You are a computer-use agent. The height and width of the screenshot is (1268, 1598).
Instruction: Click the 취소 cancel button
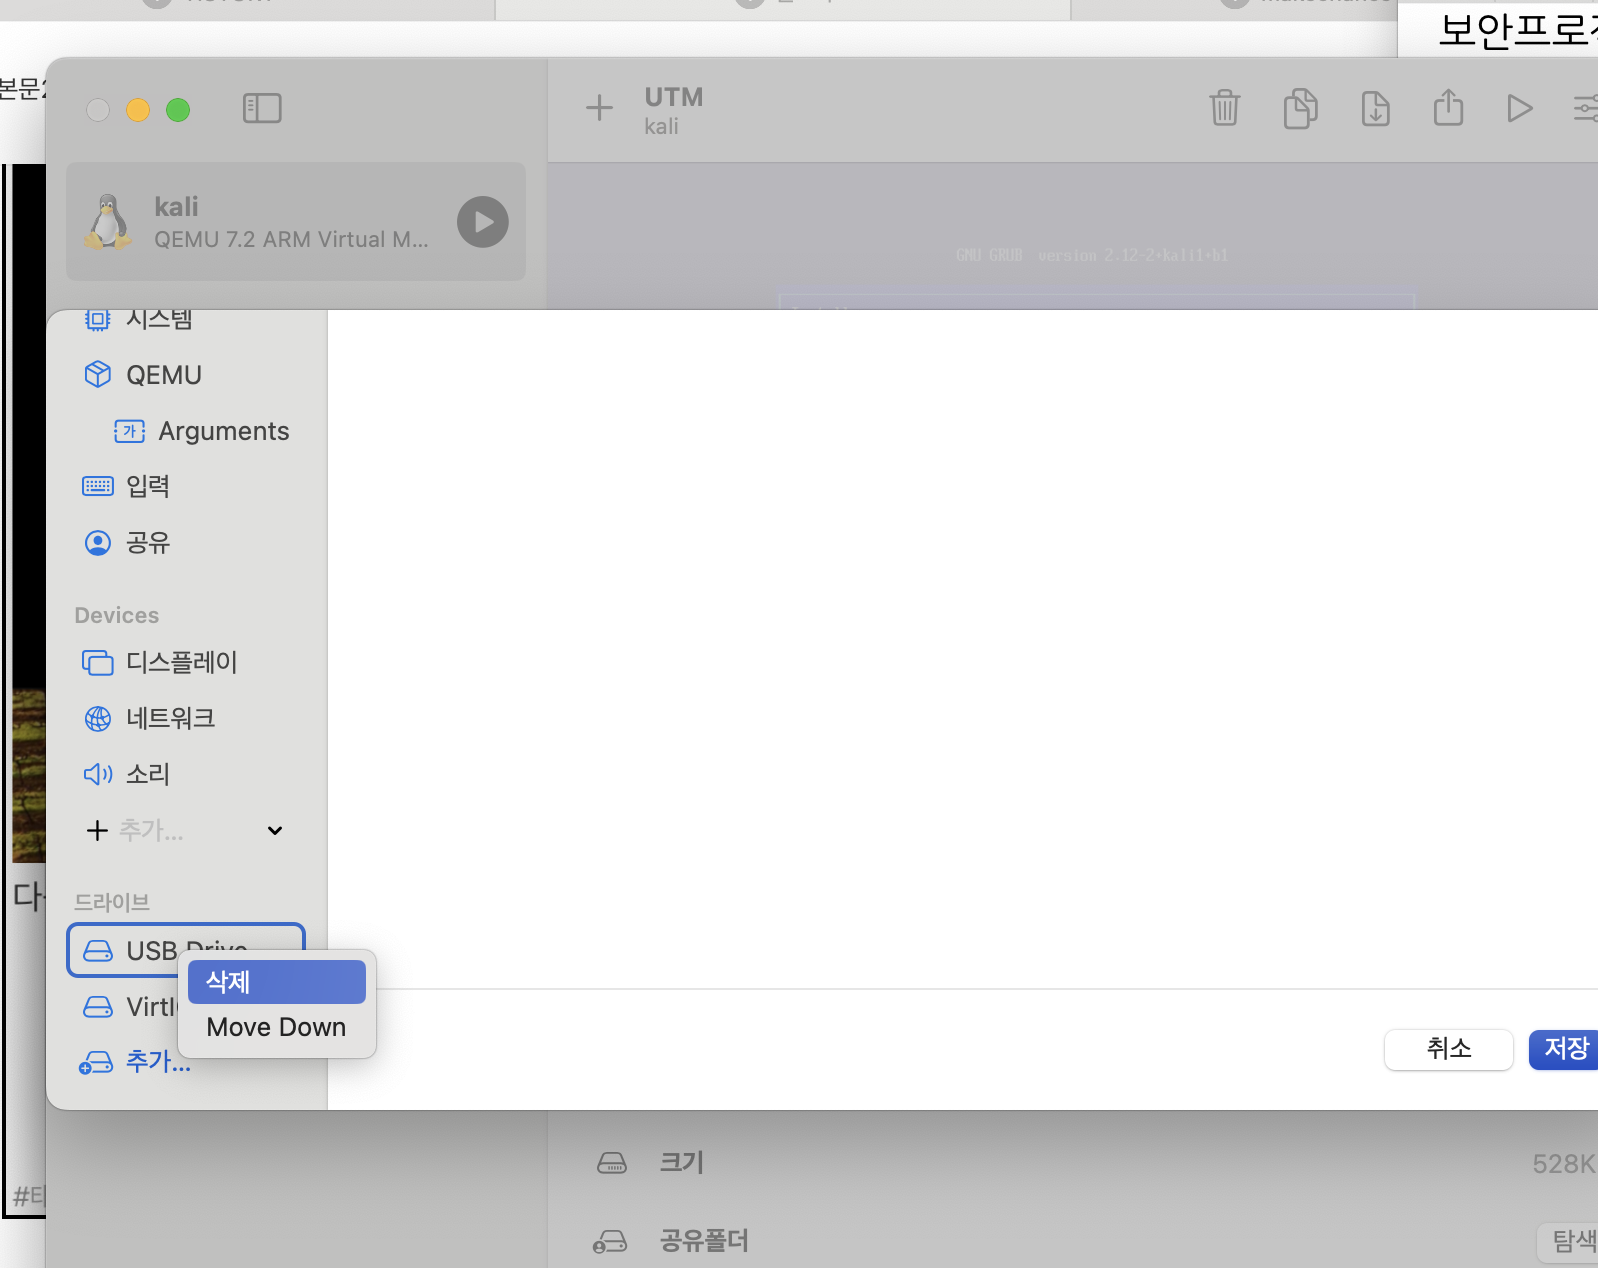click(x=1448, y=1049)
